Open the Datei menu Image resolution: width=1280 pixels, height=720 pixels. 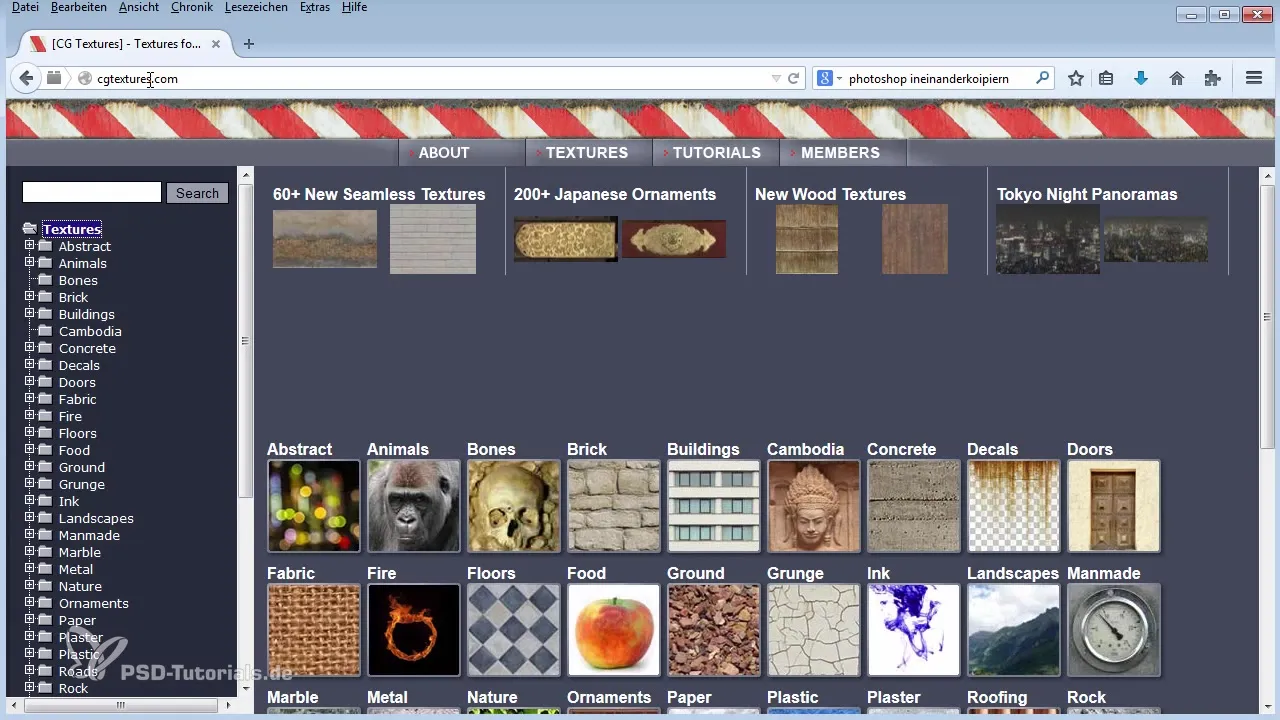point(25,7)
